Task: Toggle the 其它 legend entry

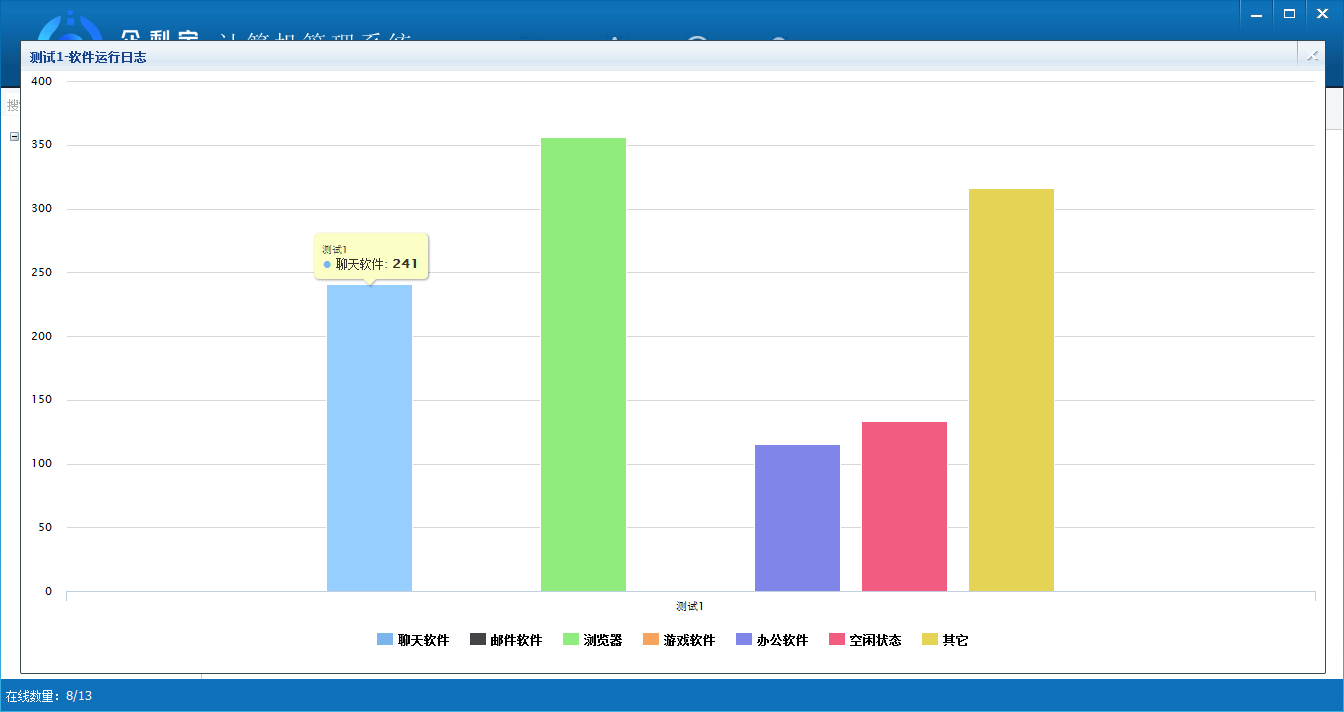Action: (945, 640)
